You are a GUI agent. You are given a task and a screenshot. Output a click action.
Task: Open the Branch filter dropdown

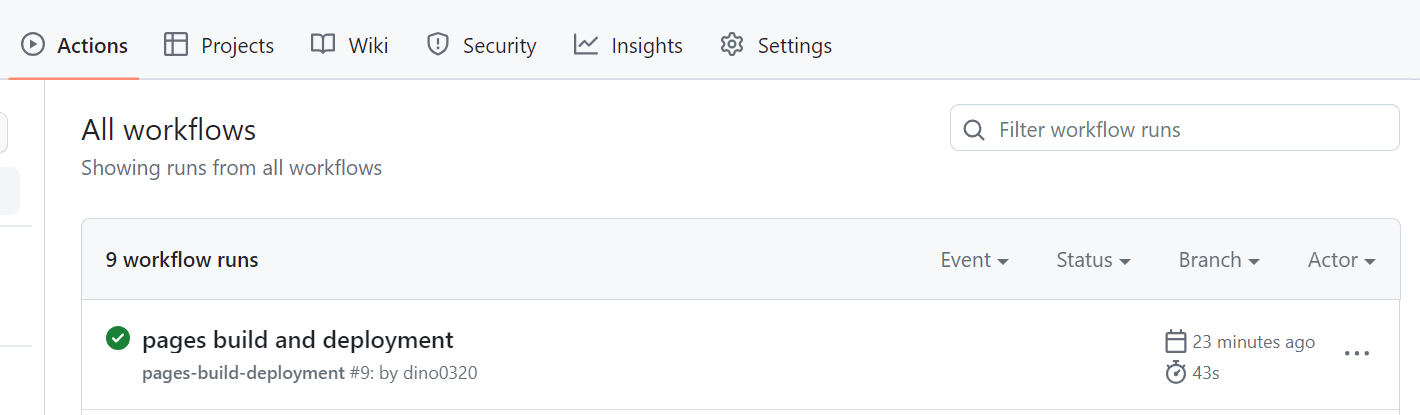tap(1219, 260)
